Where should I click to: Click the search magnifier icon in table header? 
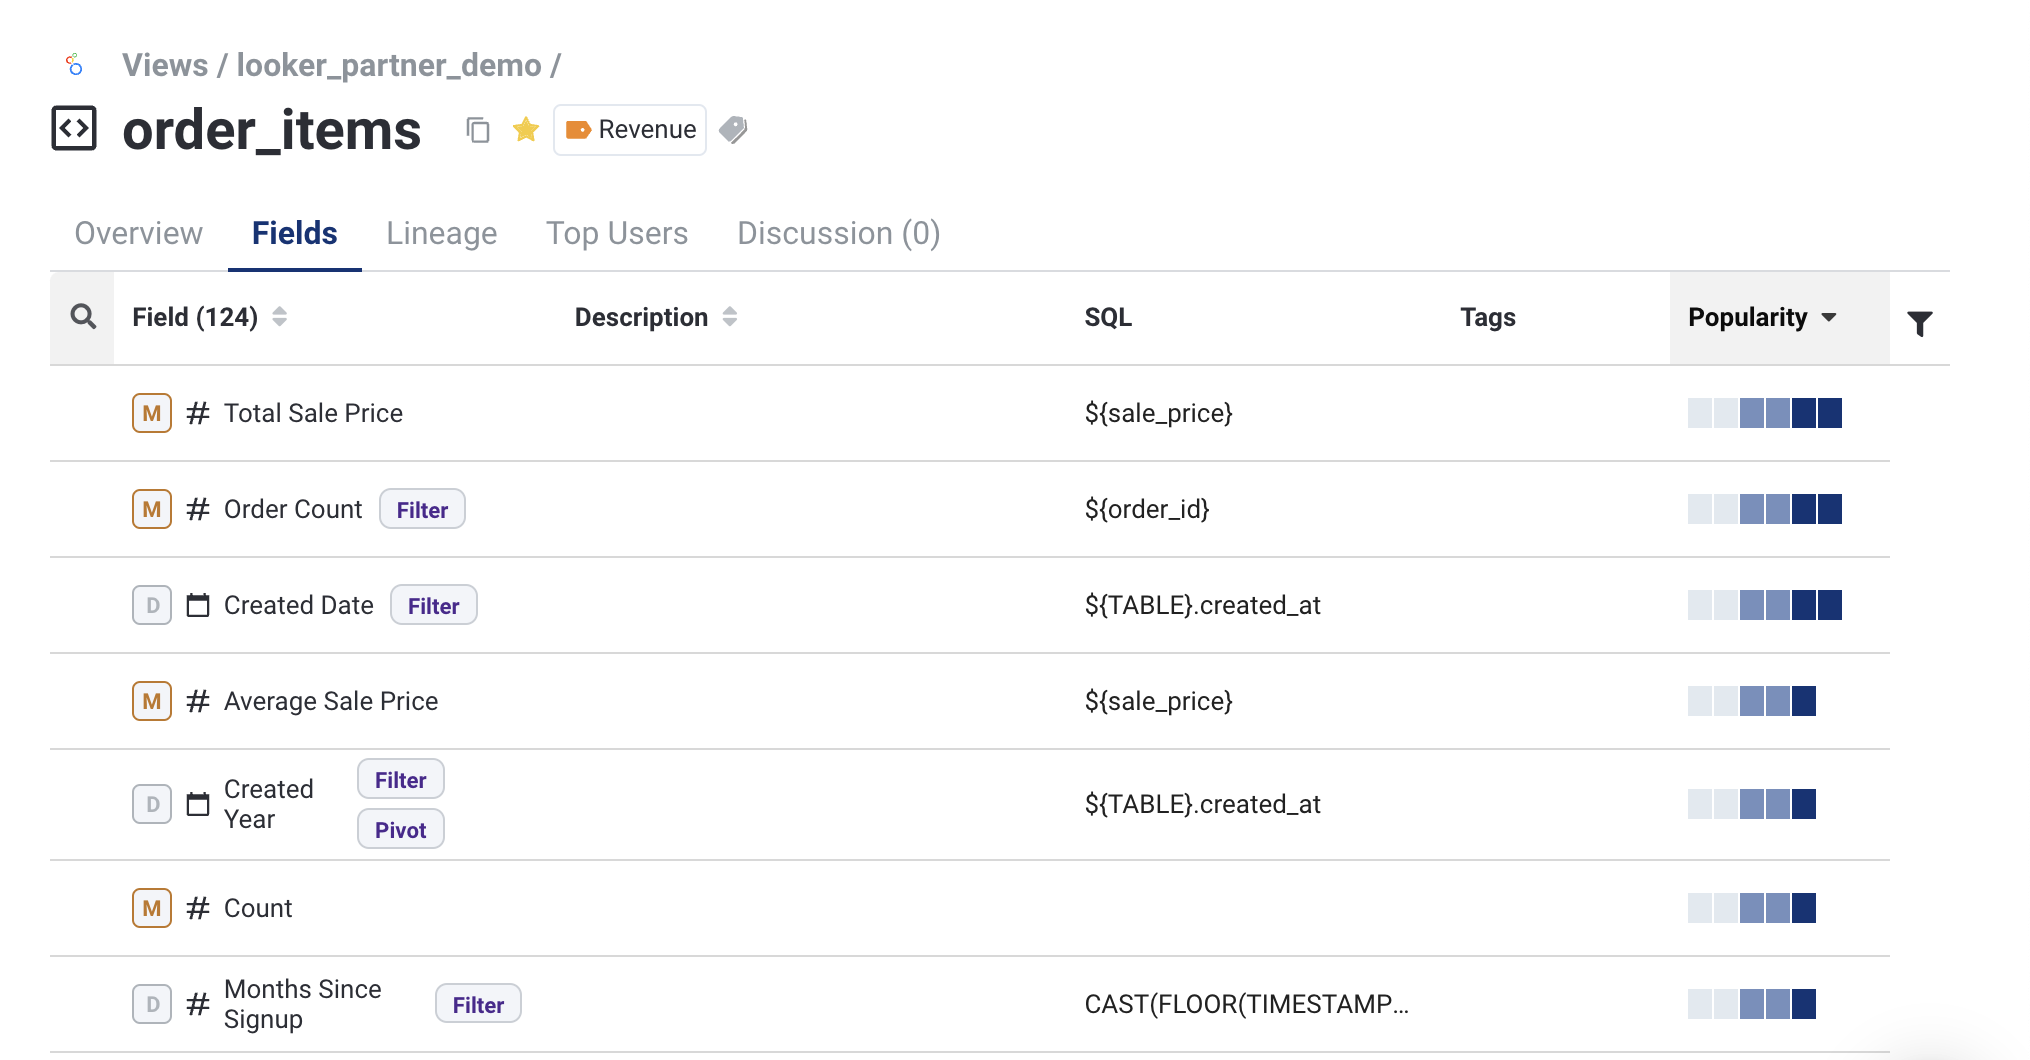(x=83, y=317)
